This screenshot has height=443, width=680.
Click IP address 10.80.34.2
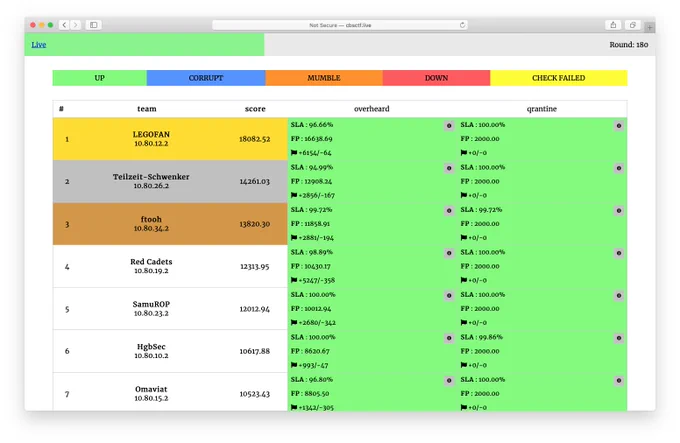point(151,228)
